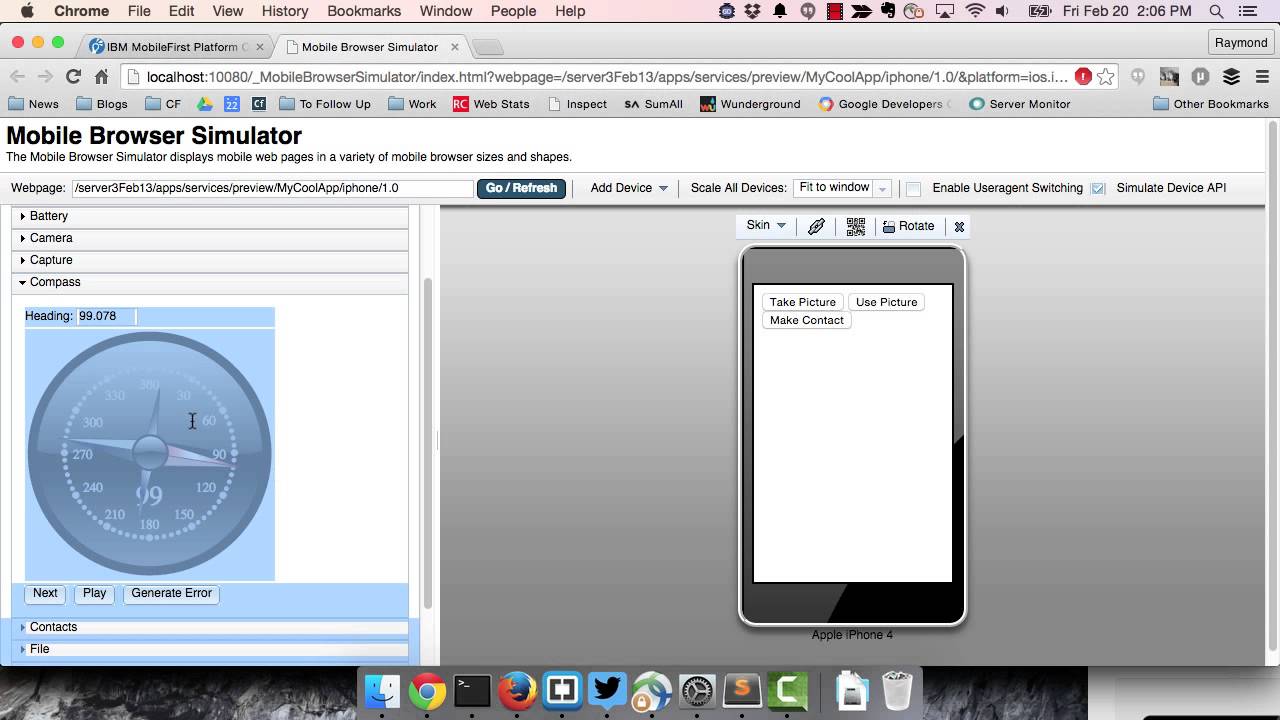
Task: Click Chrome reload page icon
Action: (73, 76)
